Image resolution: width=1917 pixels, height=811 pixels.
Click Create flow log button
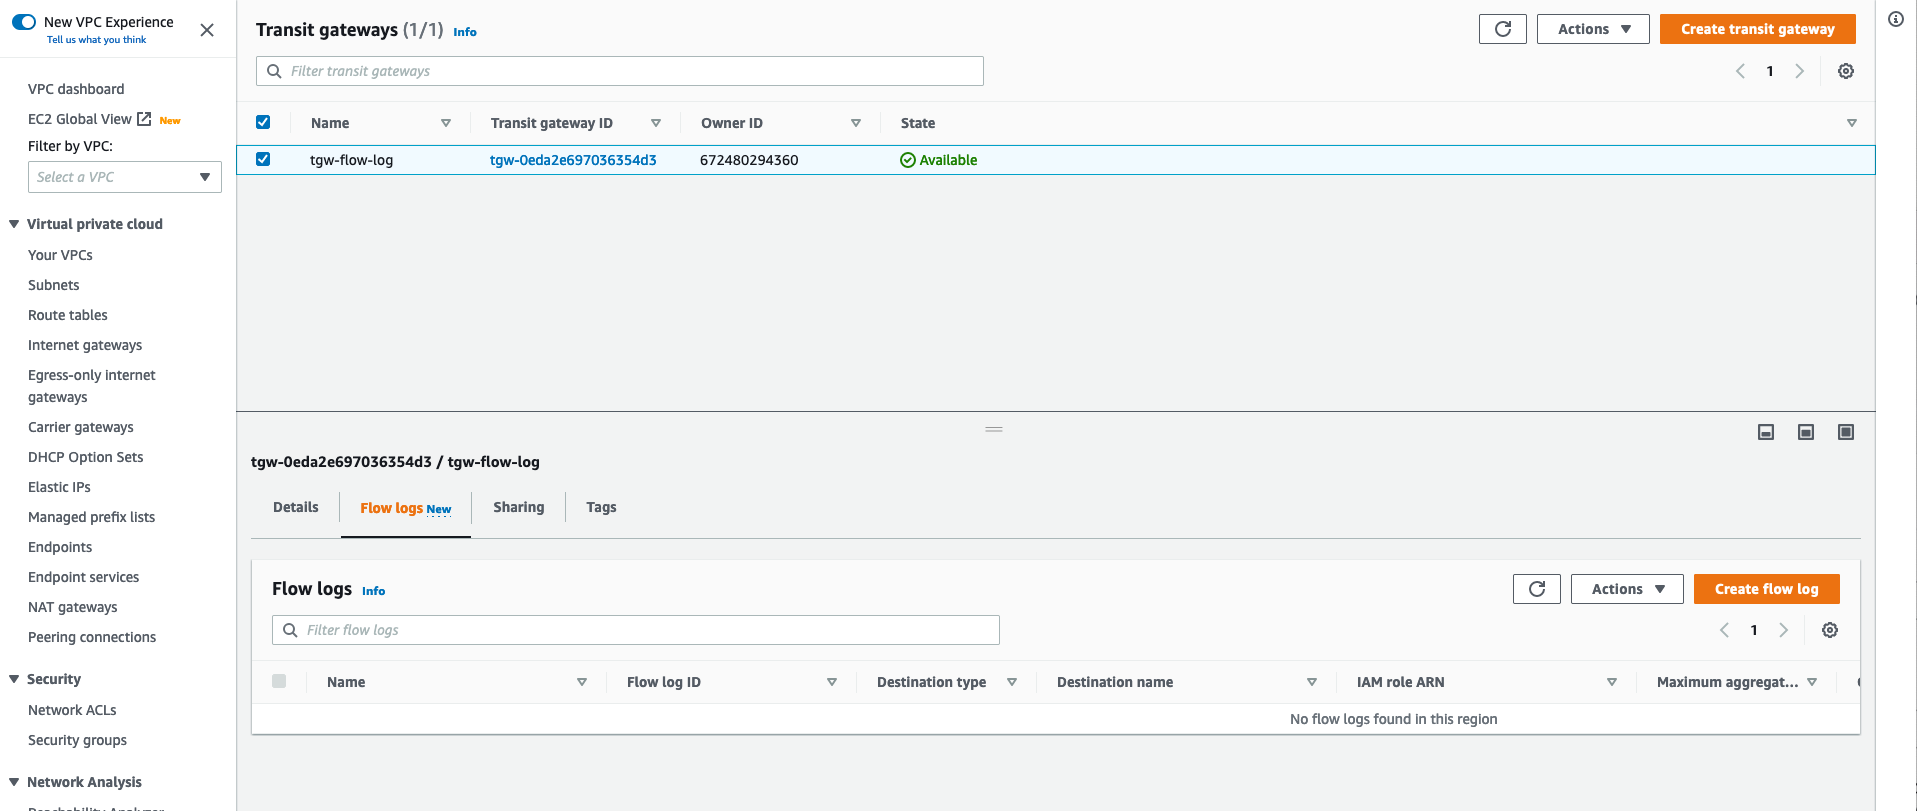coord(1767,589)
